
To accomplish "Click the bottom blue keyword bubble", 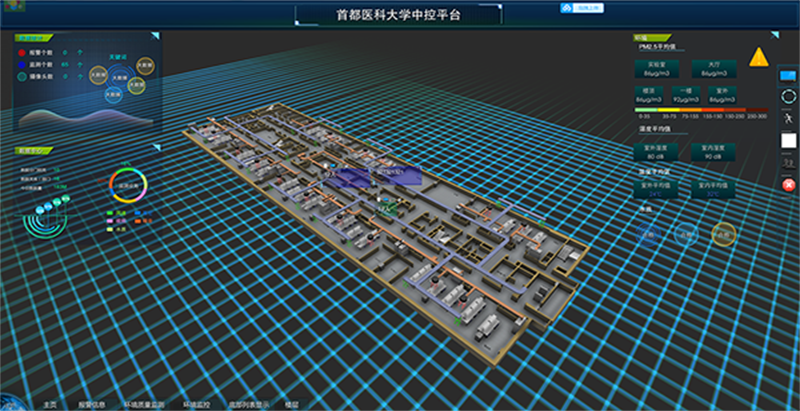I will coord(113,94).
